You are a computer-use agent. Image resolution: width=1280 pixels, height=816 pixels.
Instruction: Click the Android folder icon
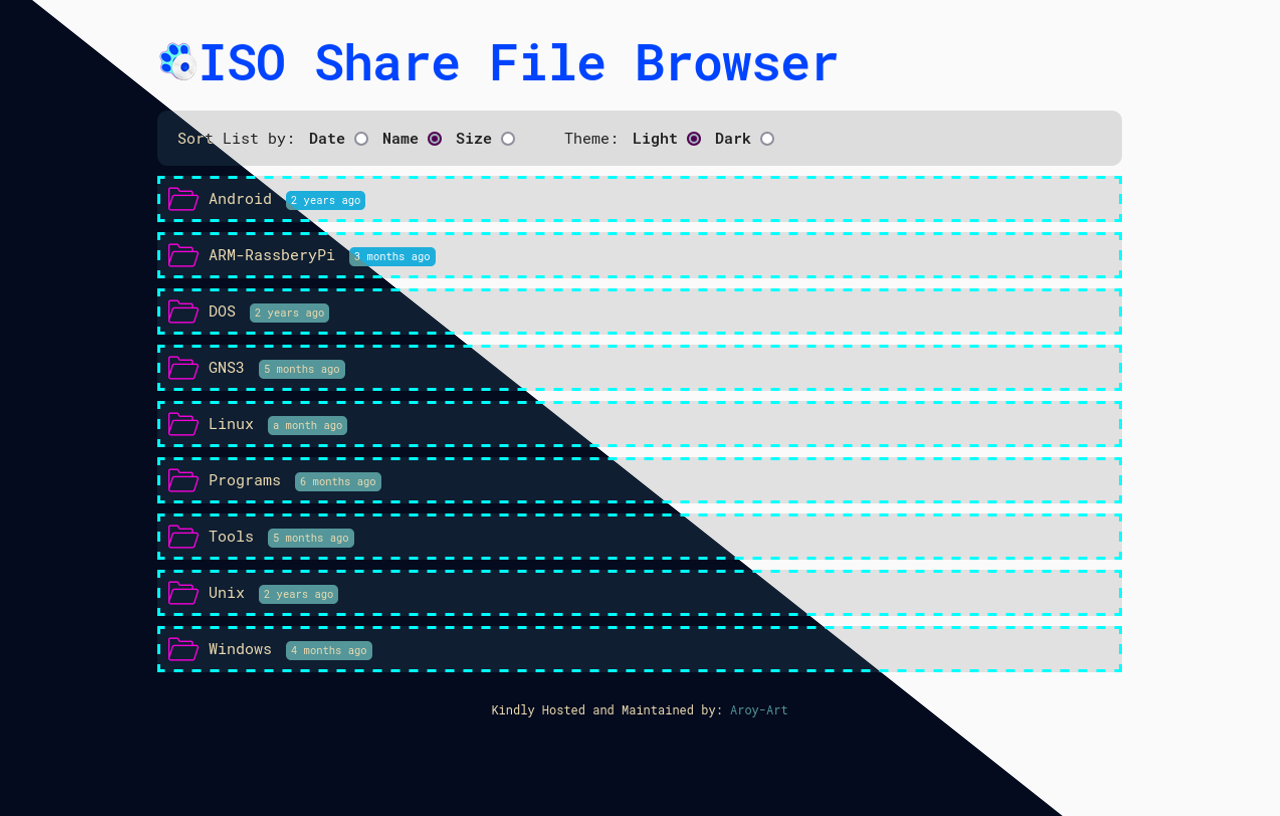pyautogui.click(x=183, y=199)
